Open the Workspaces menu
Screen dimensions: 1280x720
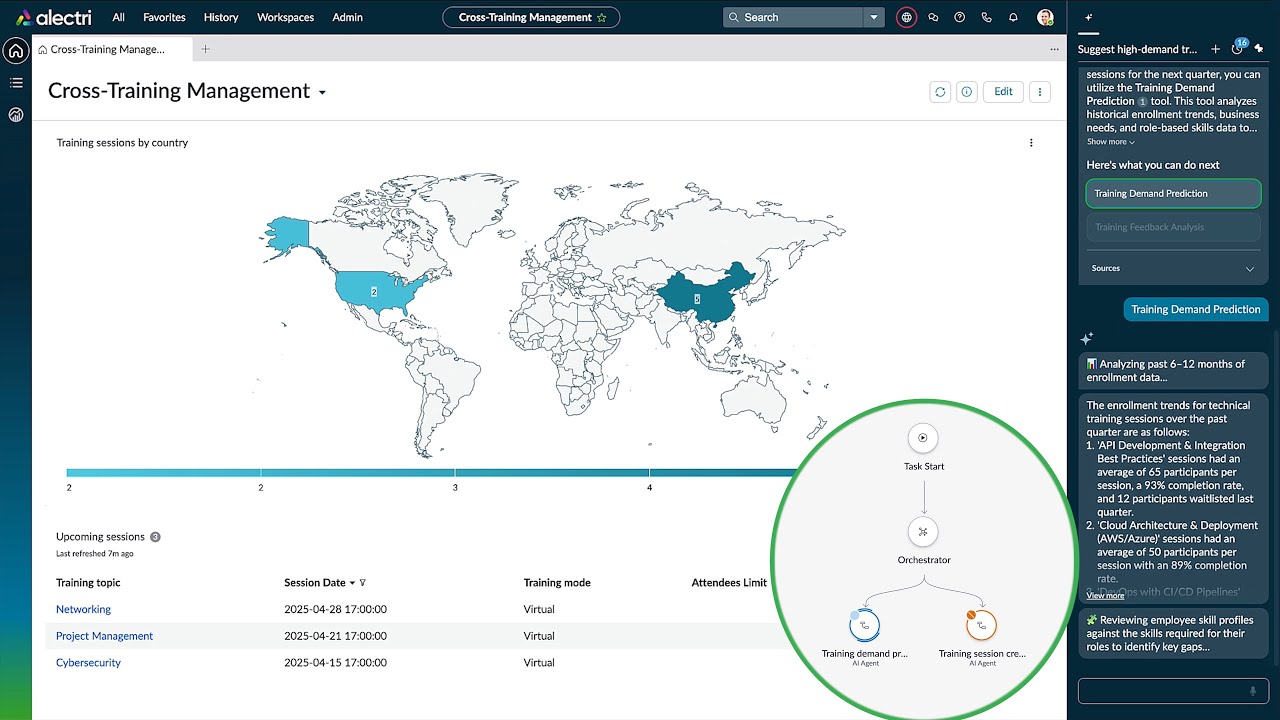285,17
